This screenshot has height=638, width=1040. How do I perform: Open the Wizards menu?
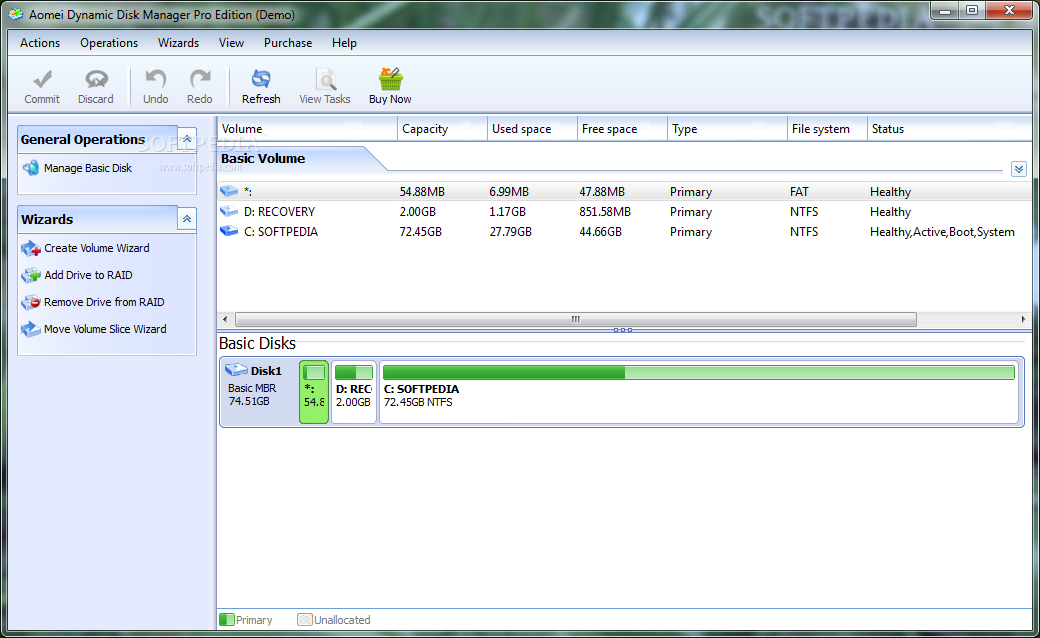178,42
